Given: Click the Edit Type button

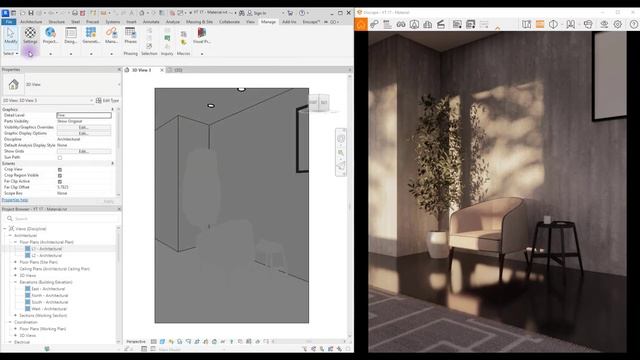Looking at the screenshot, I should coord(107,100).
